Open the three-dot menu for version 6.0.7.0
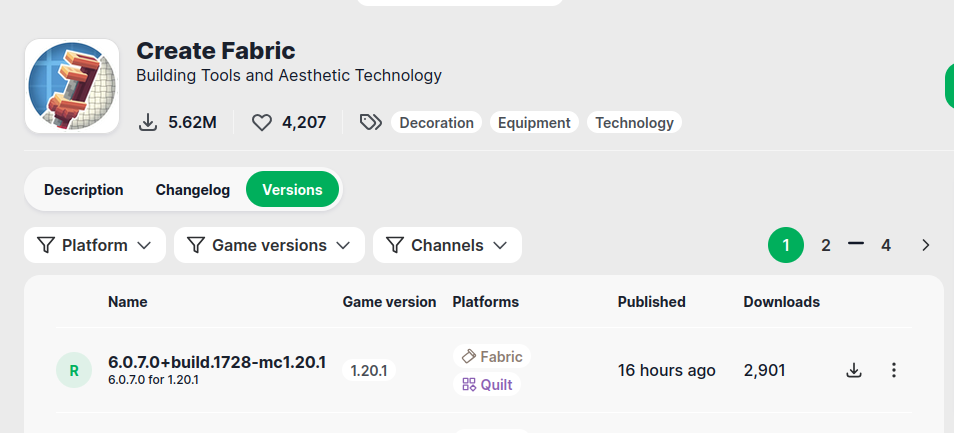This screenshot has width=954, height=433. [894, 370]
